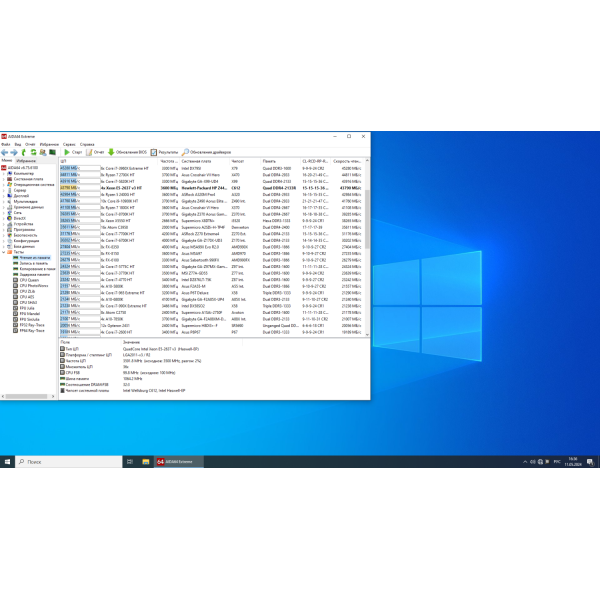This screenshot has width=600, height=600.
Task: Select Копирование в памяти benchmark
Action: click(38, 269)
